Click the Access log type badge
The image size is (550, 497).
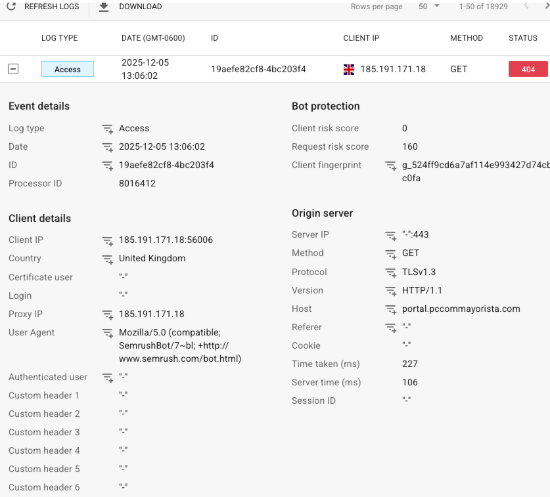point(67,69)
